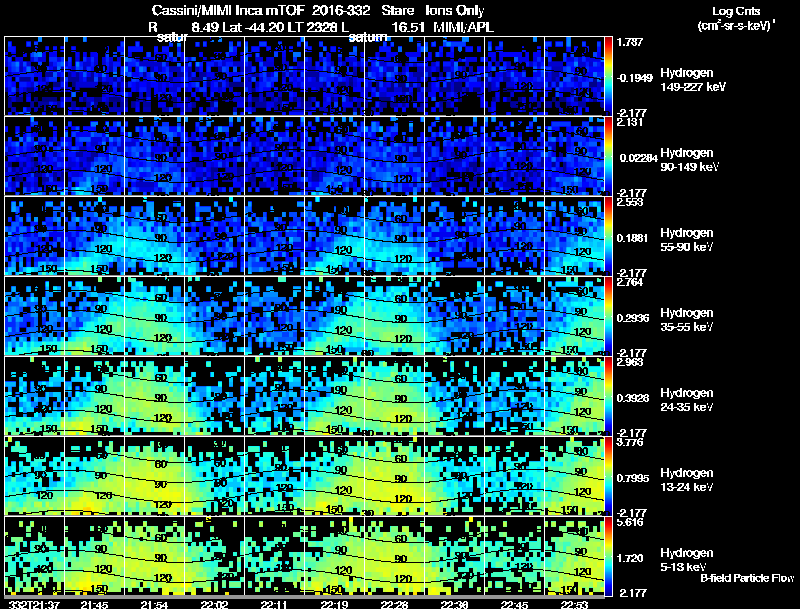Click the '22:28' time axis label
800x609 pixels.
tap(394, 605)
